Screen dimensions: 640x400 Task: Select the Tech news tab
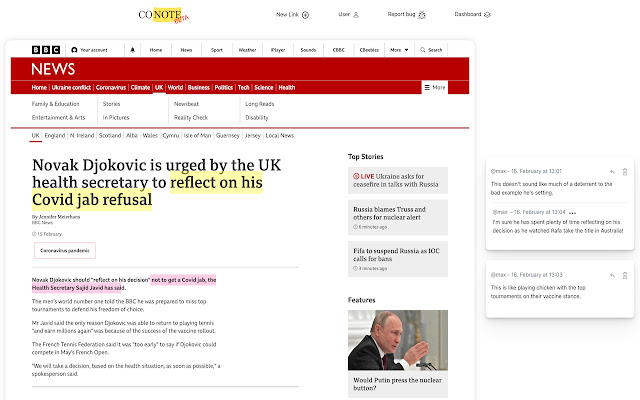tap(244, 87)
